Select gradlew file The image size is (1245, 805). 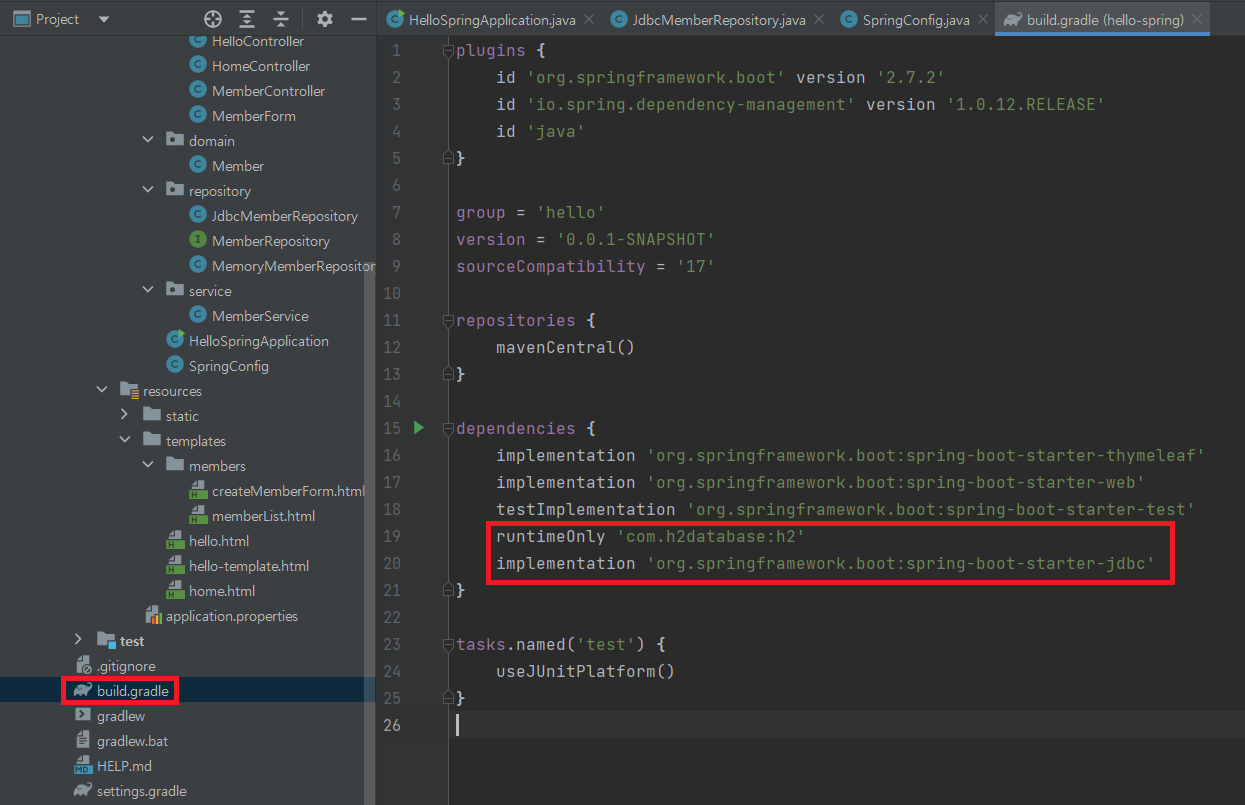click(x=120, y=716)
